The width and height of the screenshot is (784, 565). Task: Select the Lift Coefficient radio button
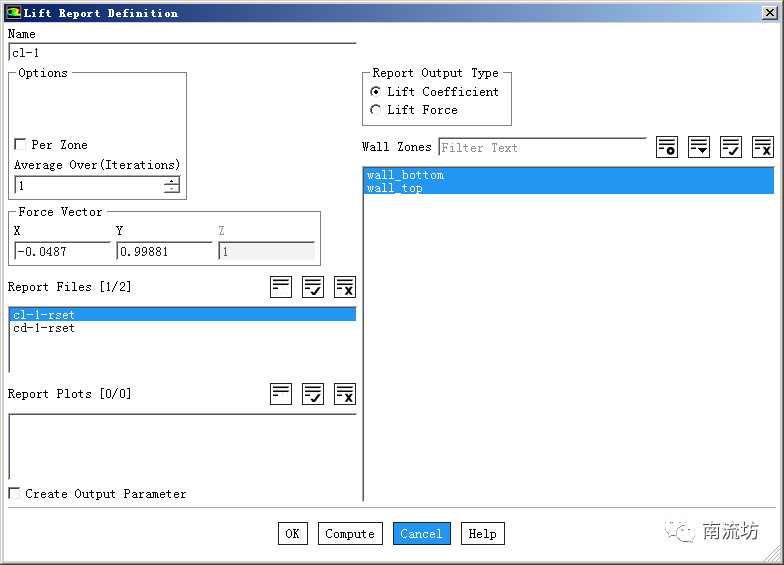376,92
